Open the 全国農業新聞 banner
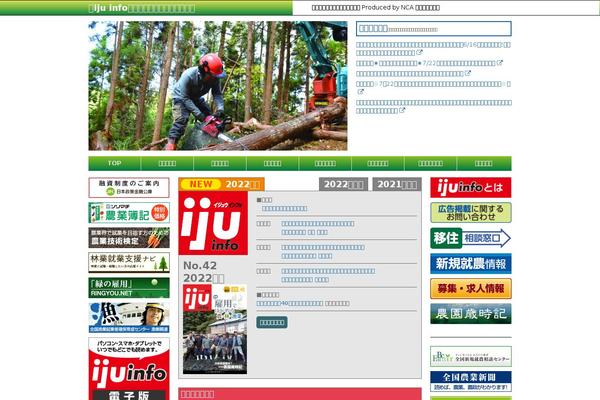The height and width of the screenshot is (400, 600). coord(471,381)
